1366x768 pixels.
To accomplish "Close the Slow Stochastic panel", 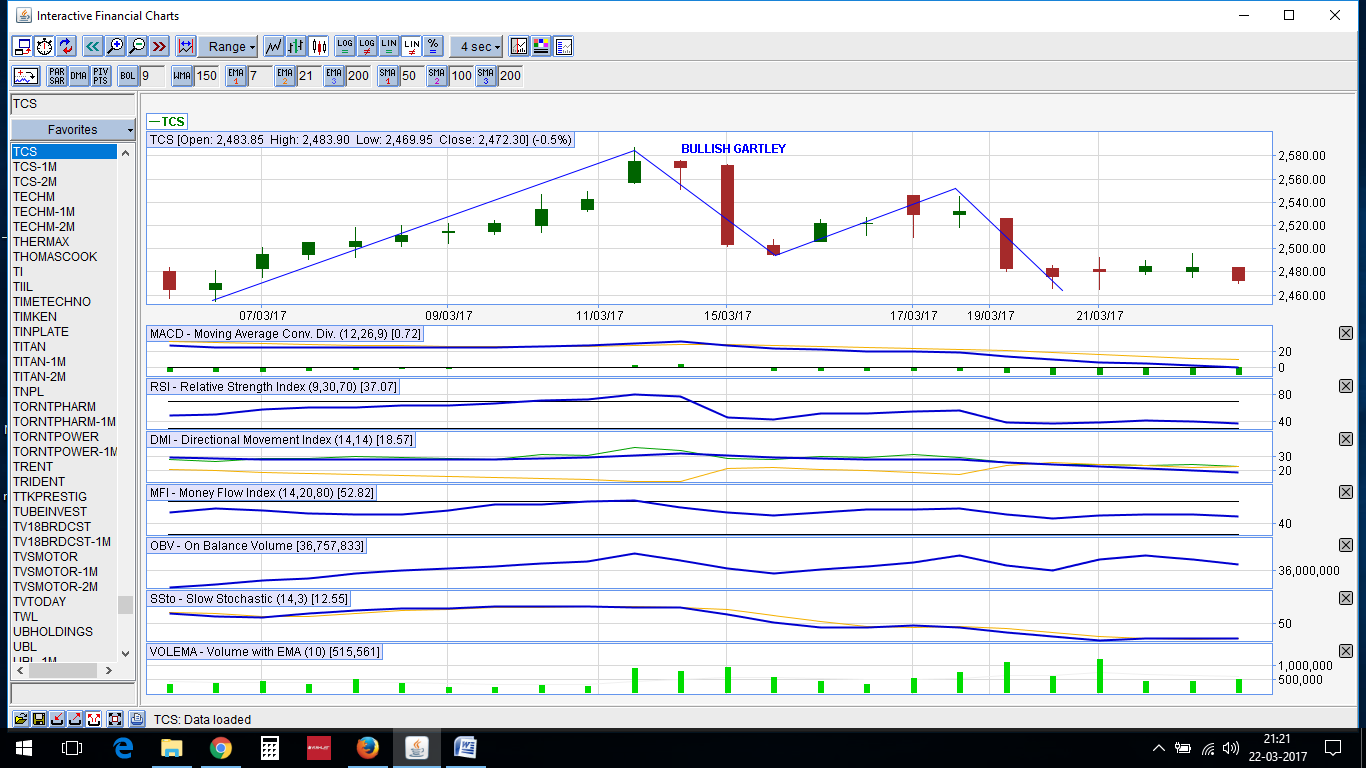I will point(1345,598).
